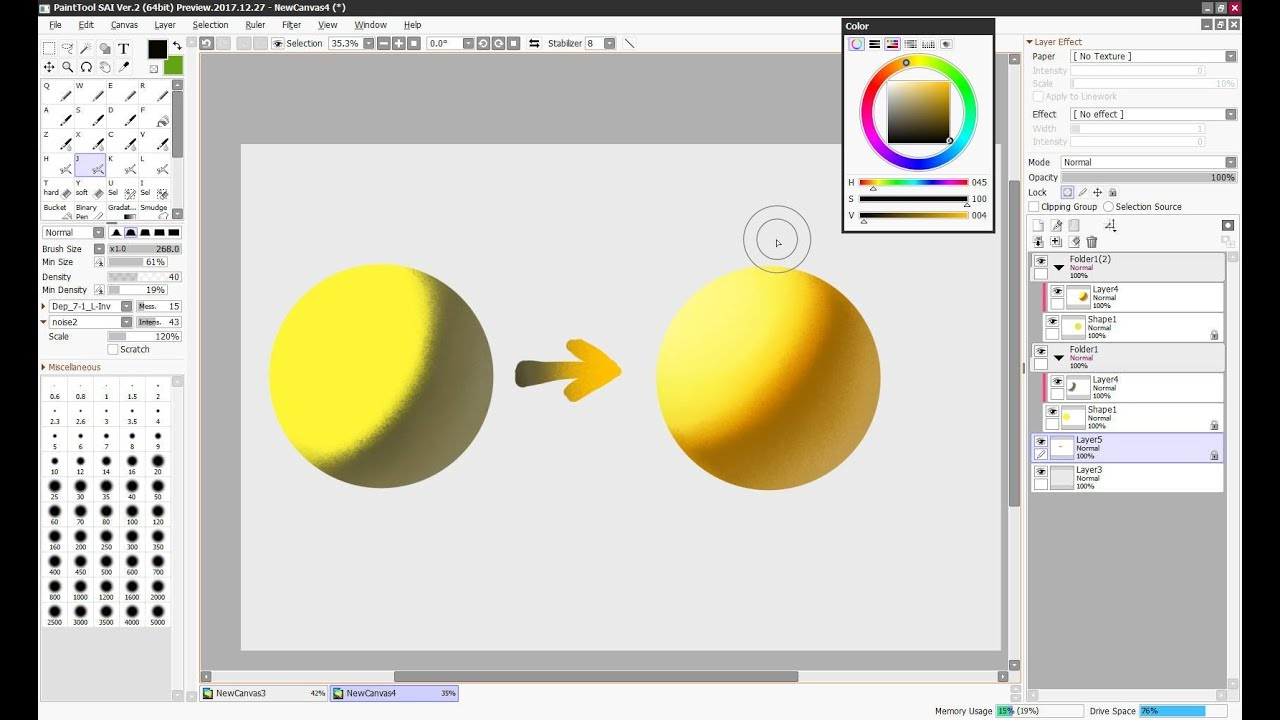Open the Stabilizer value dropdown
This screenshot has width=1280, height=720.
click(610, 43)
